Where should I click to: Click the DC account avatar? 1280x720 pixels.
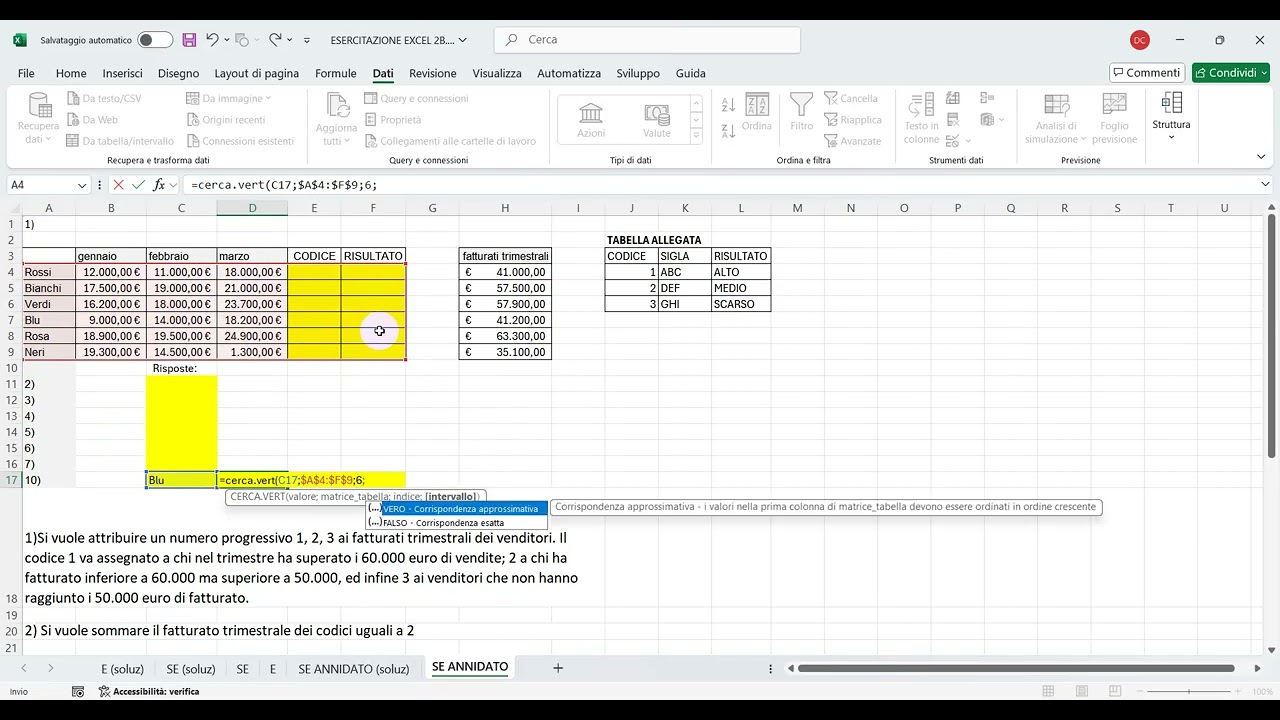pyautogui.click(x=1140, y=40)
